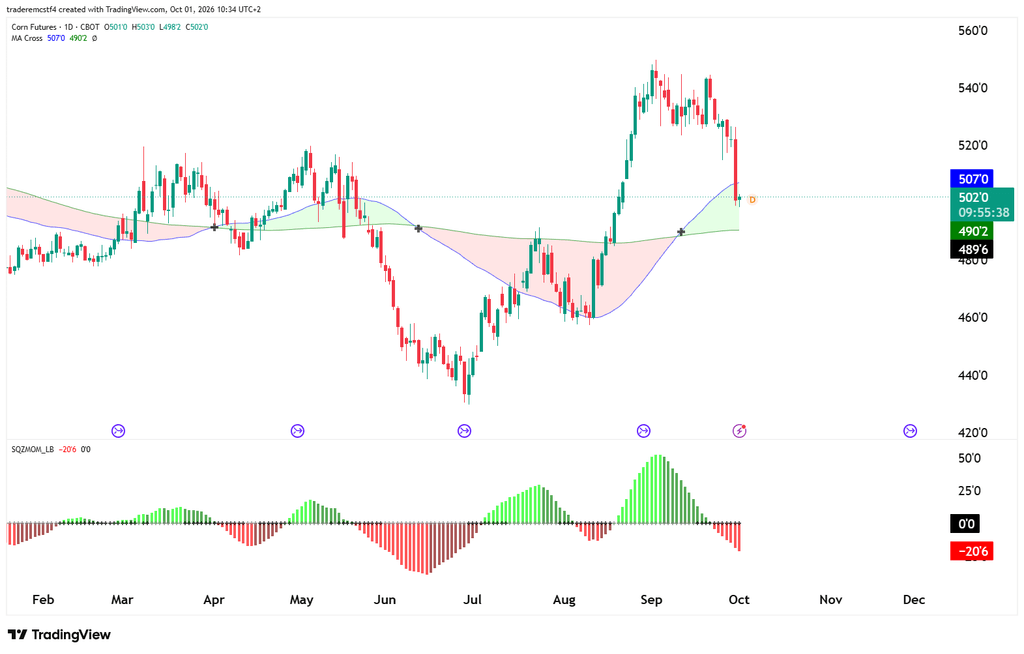Click the 420'0 price axis label
1024x654 pixels.
pos(972,433)
